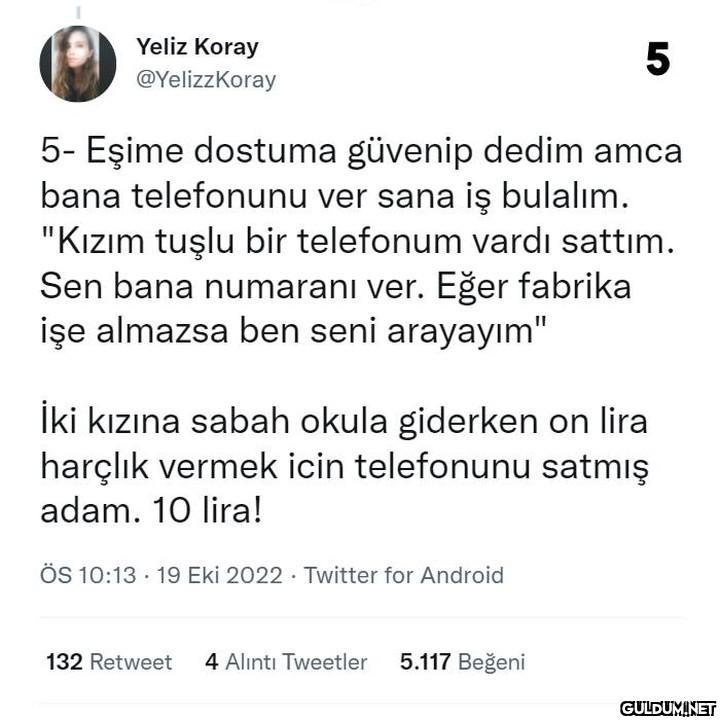The height and width of the screenshot is (720, 720).
Task: Open the Twitter for Android source link
Action: tap(404, 575)
